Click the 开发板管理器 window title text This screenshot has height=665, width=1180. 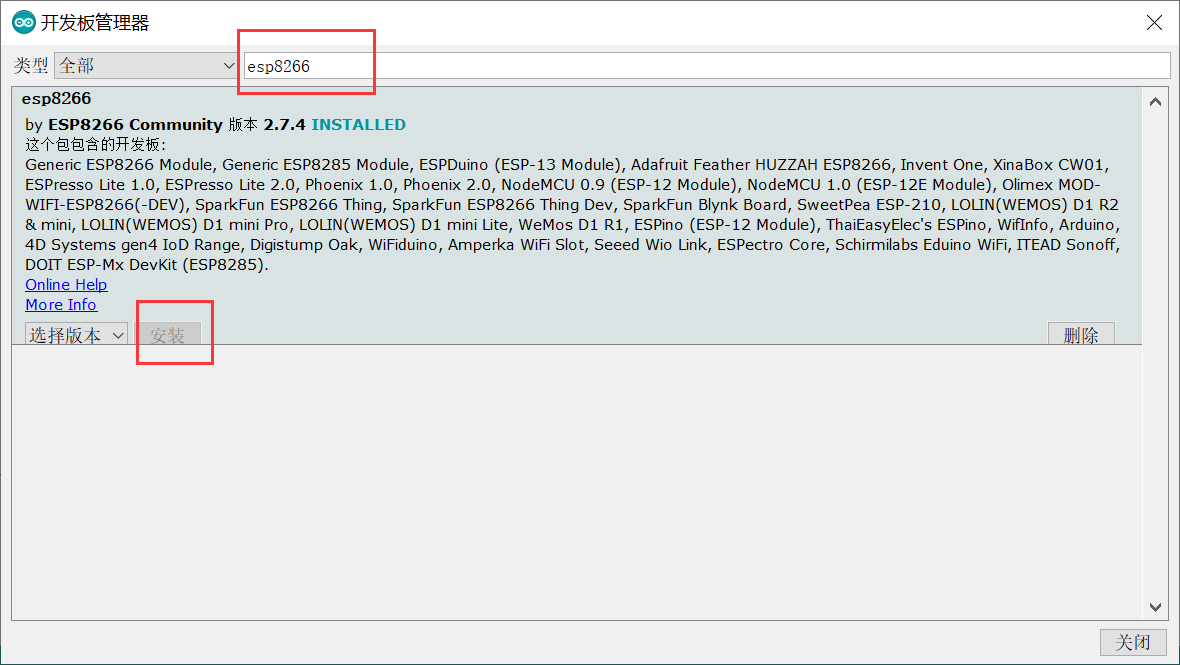(95, 23)
